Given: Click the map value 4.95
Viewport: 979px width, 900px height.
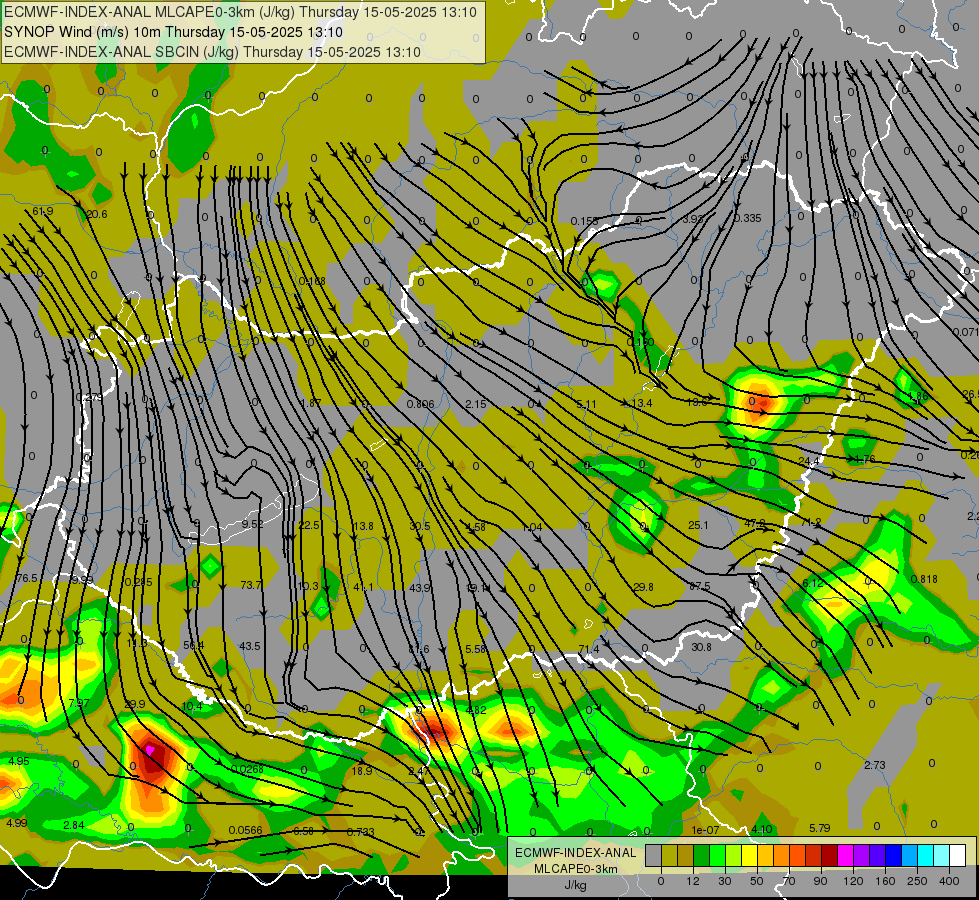Looking at the screenshot, I should point(19,761).
